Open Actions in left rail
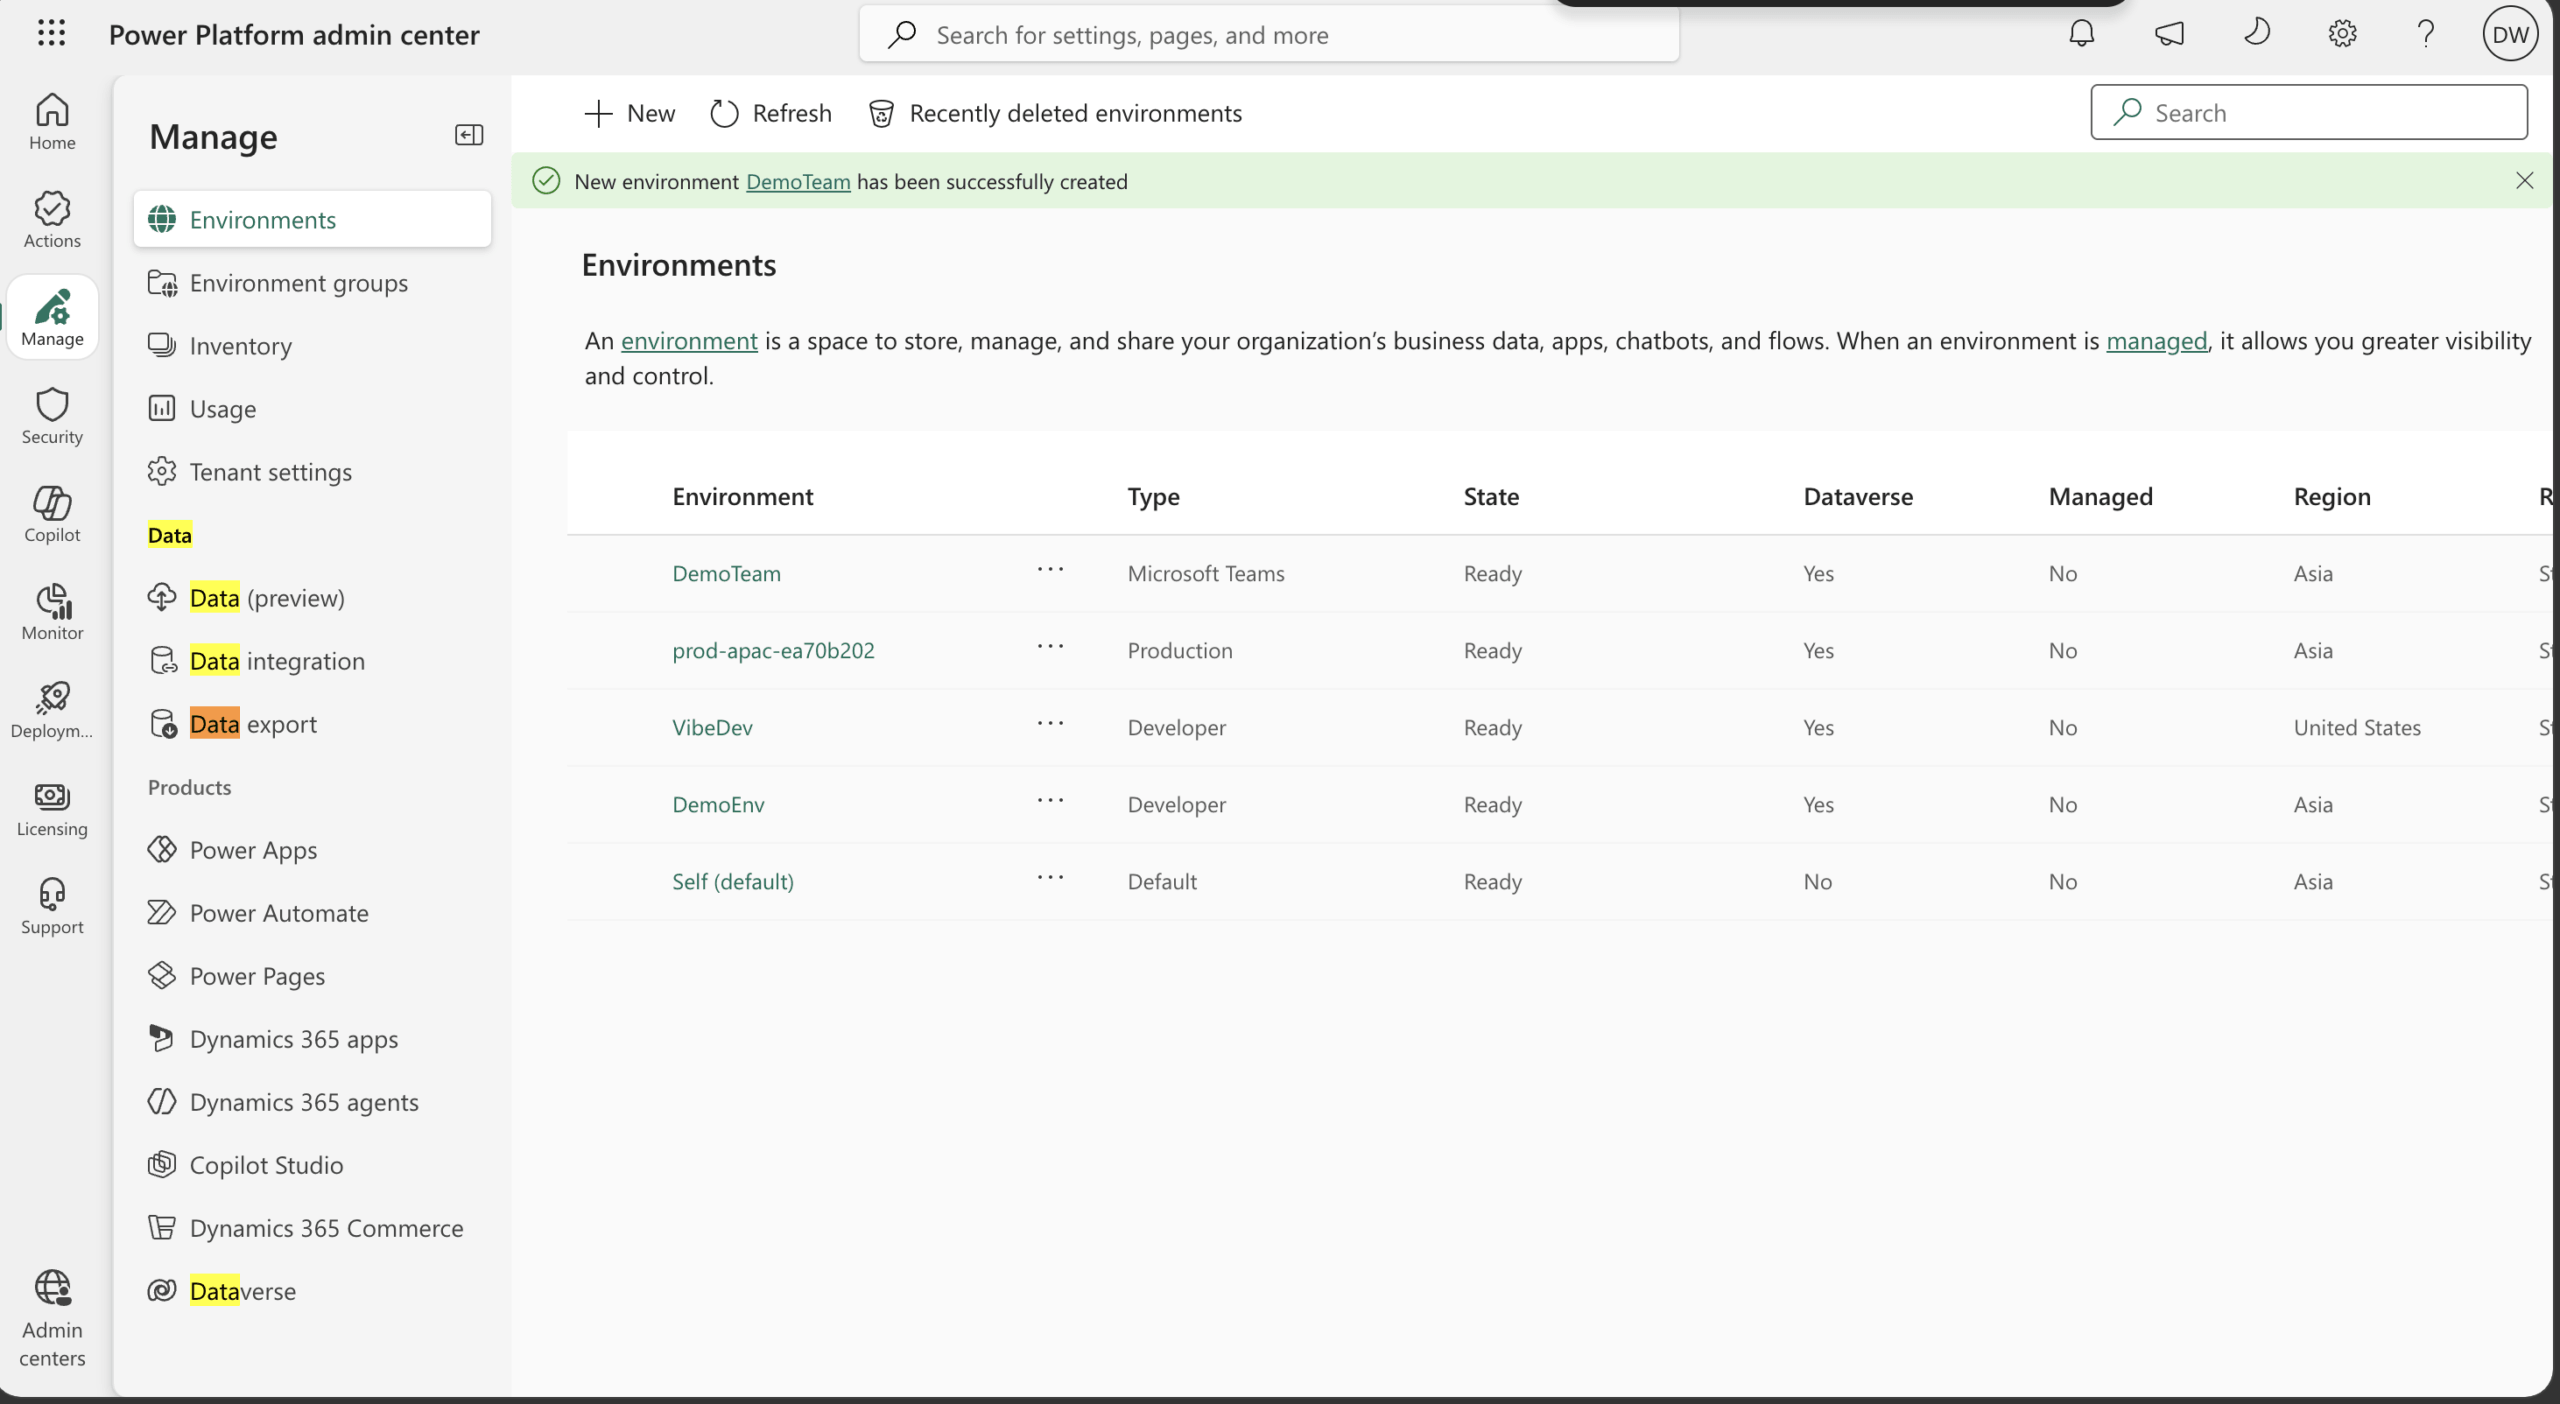This screenshot has height=1404, width=2560. (x=52, y=220)
